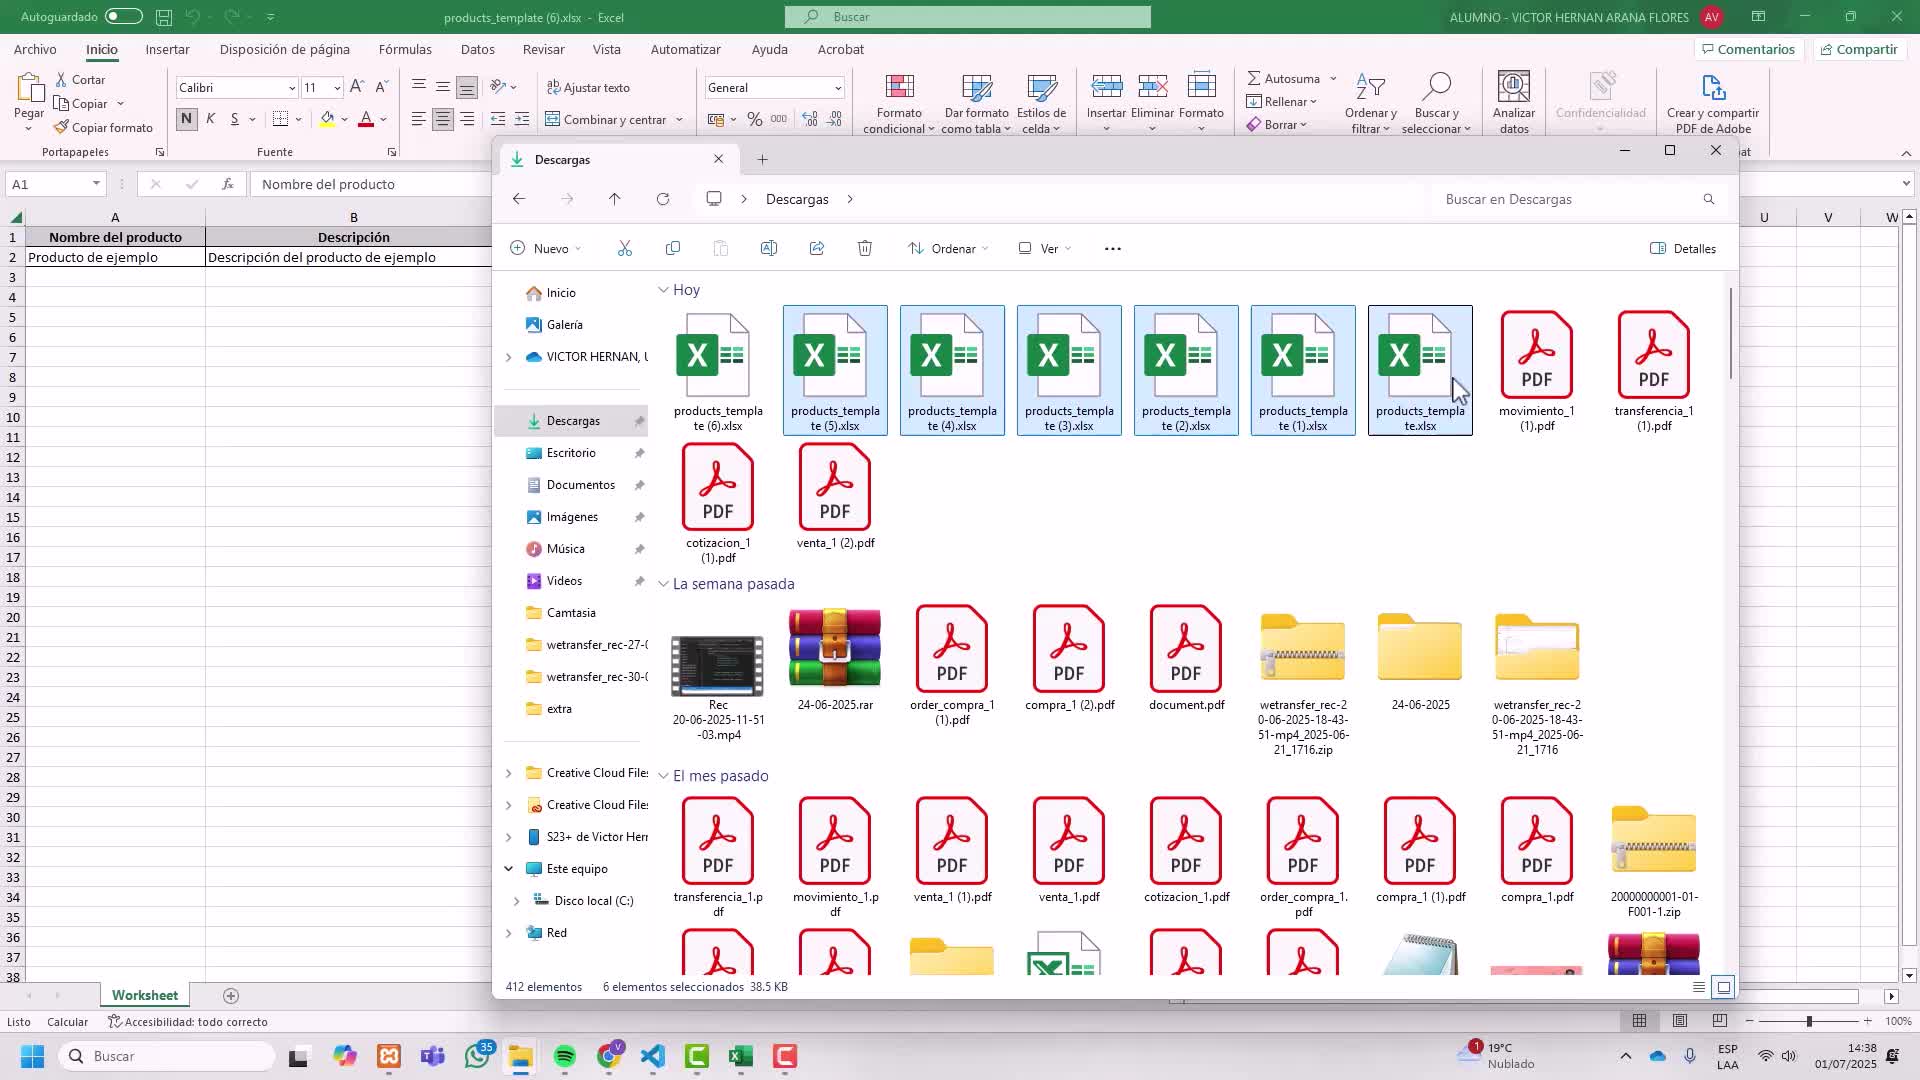Toggle the Autoguardado switch
The image size is (1920, 1080).
pos(124,17)
